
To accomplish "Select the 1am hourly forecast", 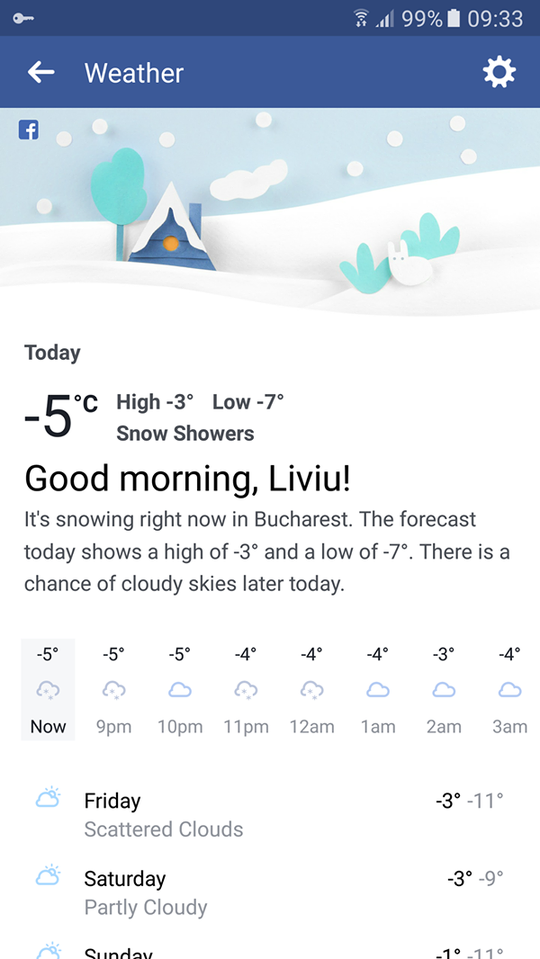I will (x=378, y=689).
